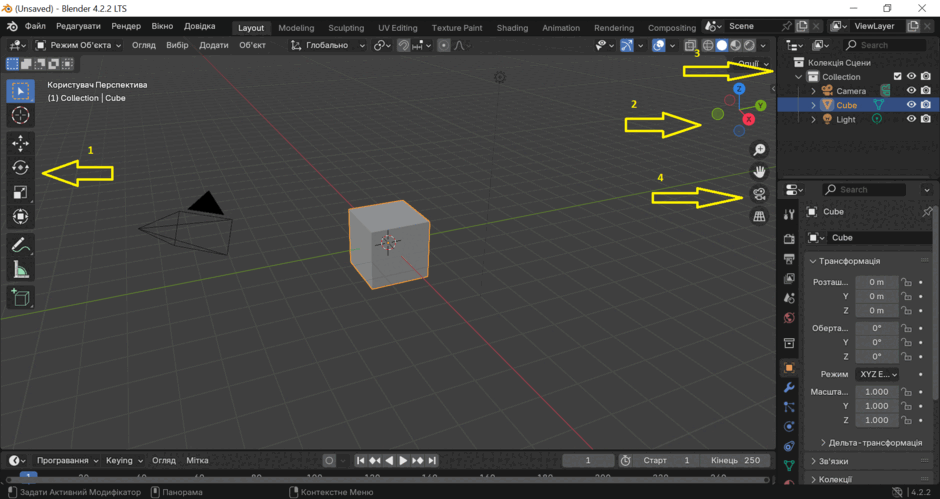Open the Рендер menu

point(126,26)
